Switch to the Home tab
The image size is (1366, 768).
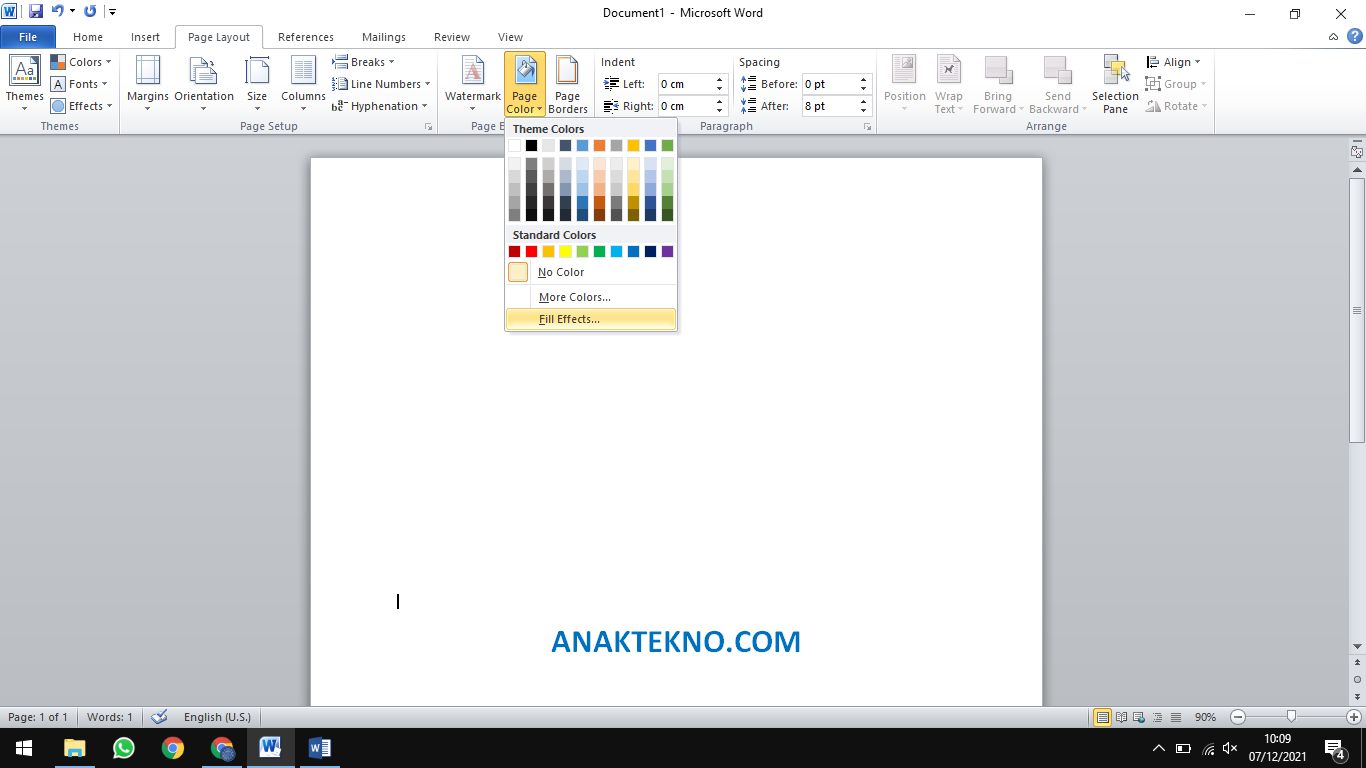[88, 37]
